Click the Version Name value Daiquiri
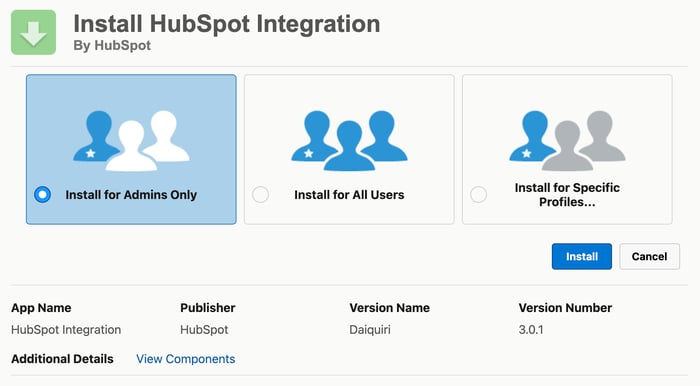The image size is (700, 386). pyautogui.click(x=370, y=330)
